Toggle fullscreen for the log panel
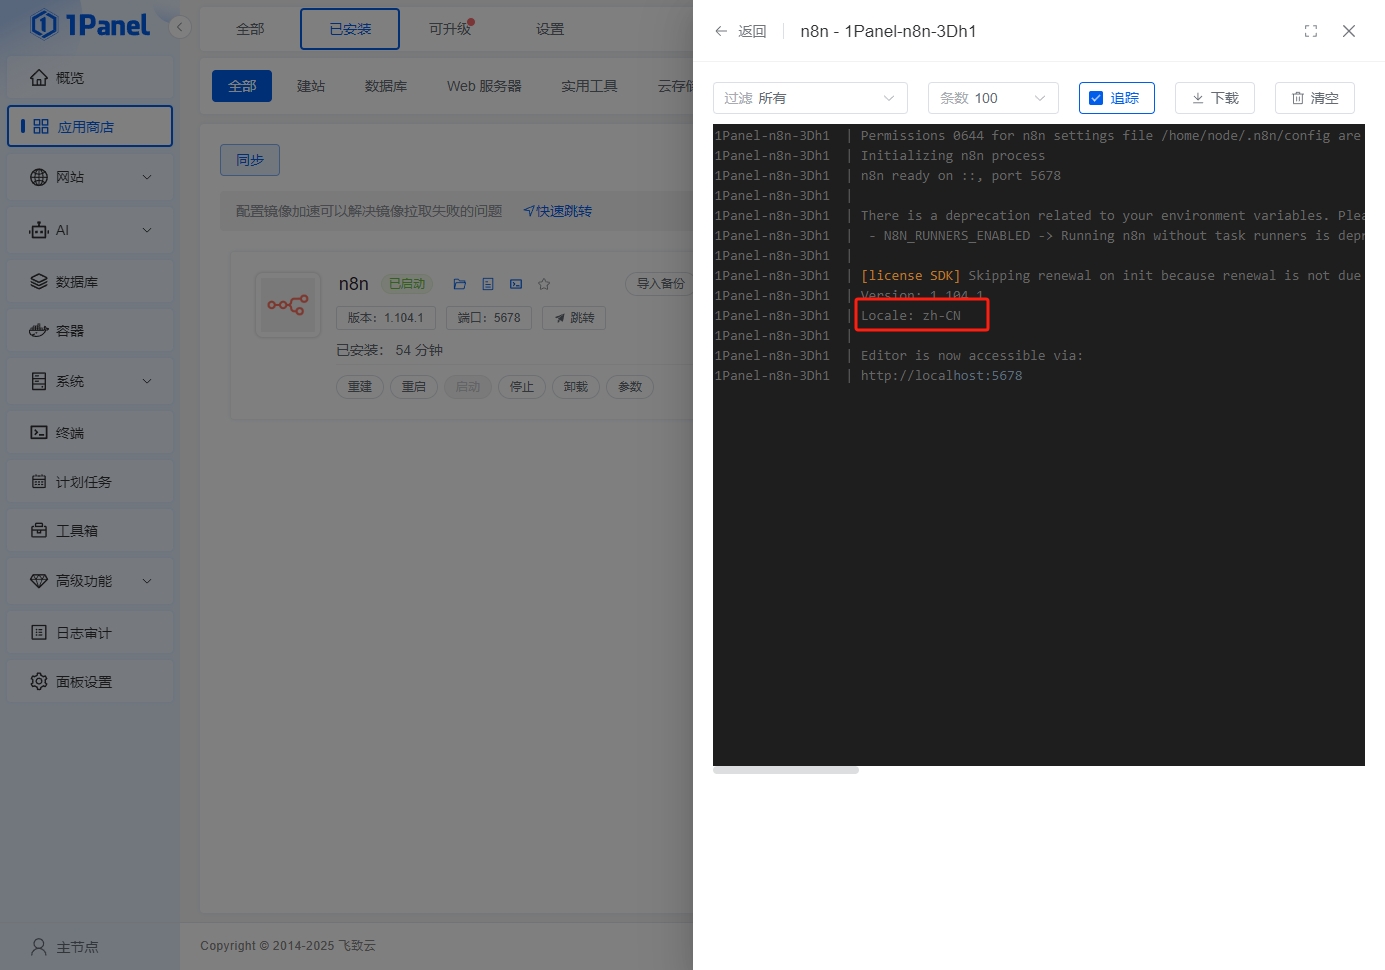 (x=1311, y=31)
